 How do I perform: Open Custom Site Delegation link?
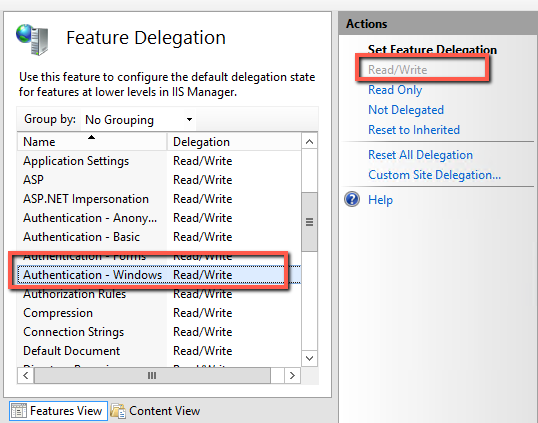434,175
